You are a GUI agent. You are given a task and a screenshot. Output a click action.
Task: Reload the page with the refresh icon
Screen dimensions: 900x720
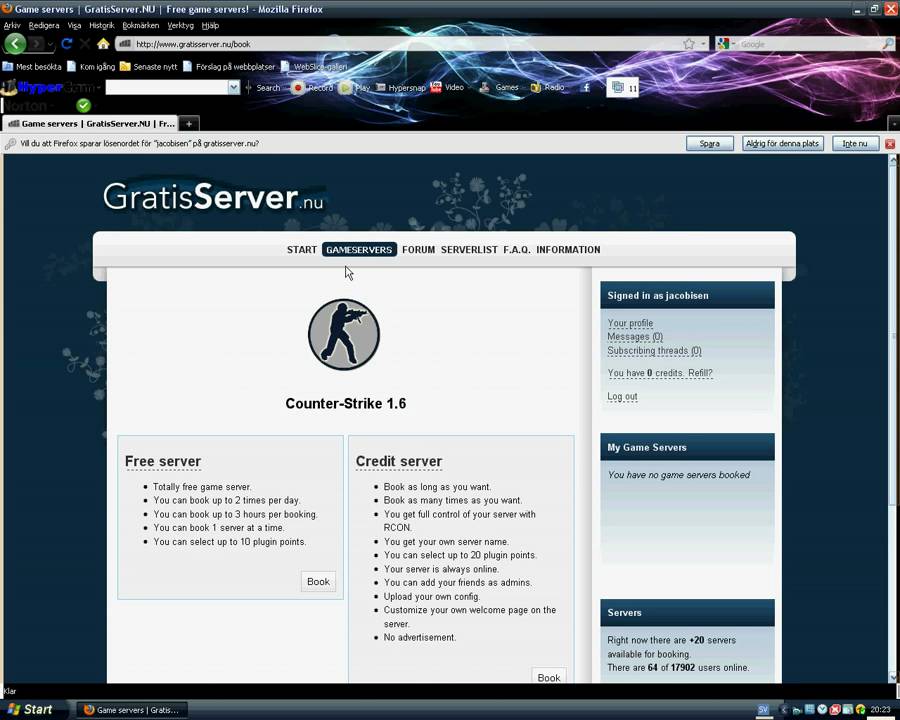click(67, 44)
